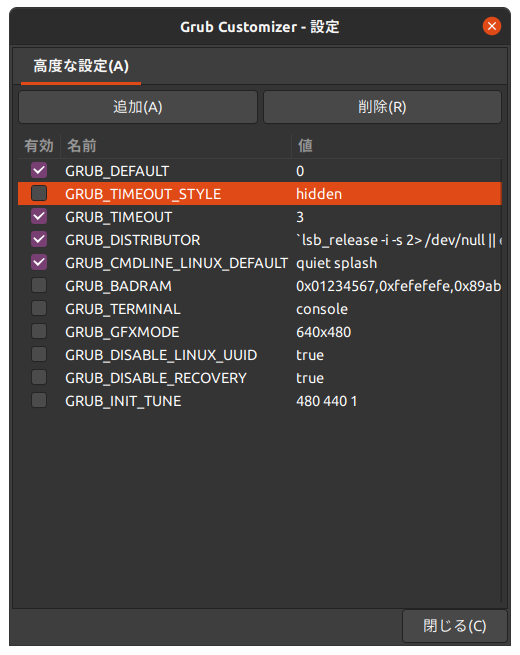The width and height of the screenshot is (520, 655).
Task: Click the quiet splash value
Action: coord(337,263)
